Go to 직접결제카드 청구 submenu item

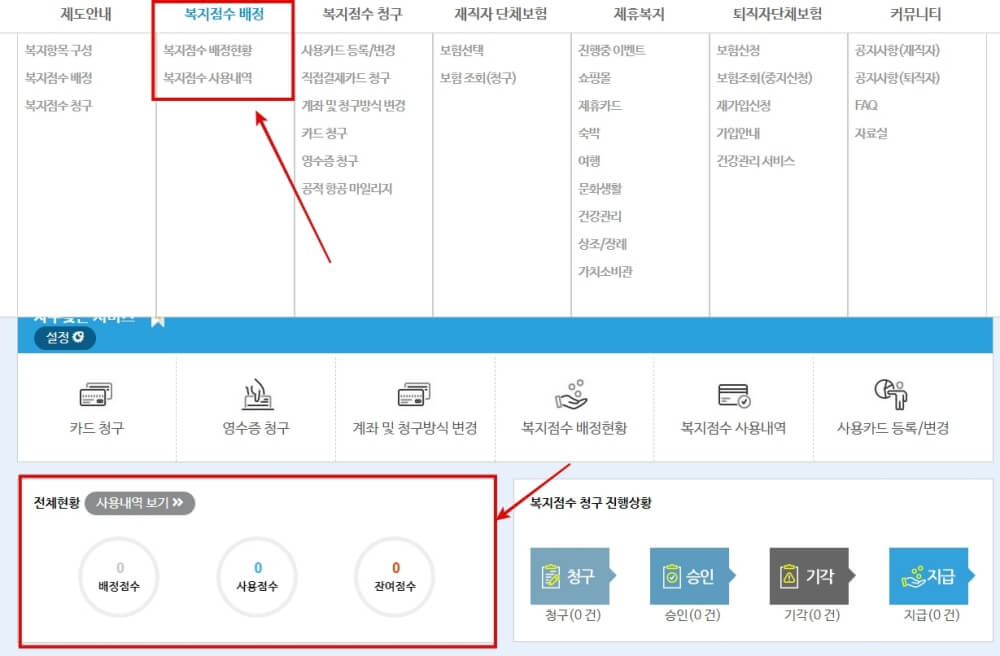[x=346, y=78]
